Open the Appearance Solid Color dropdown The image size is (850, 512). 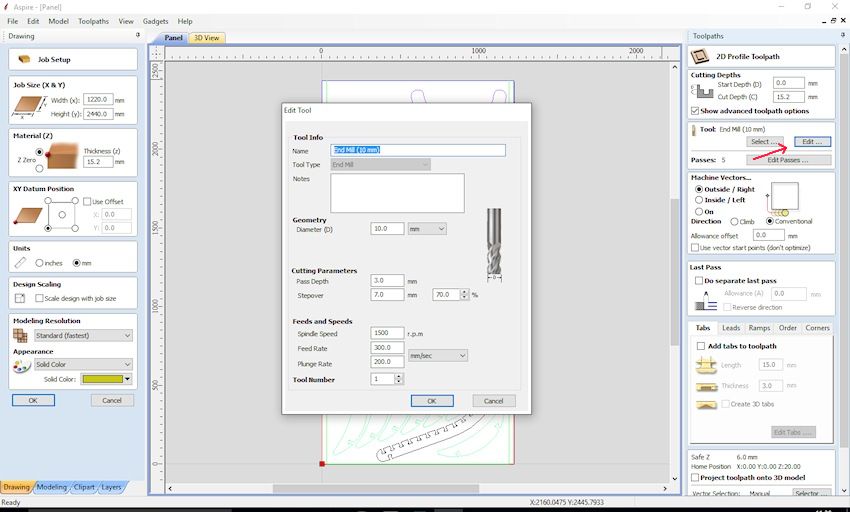tap(83, 364)
